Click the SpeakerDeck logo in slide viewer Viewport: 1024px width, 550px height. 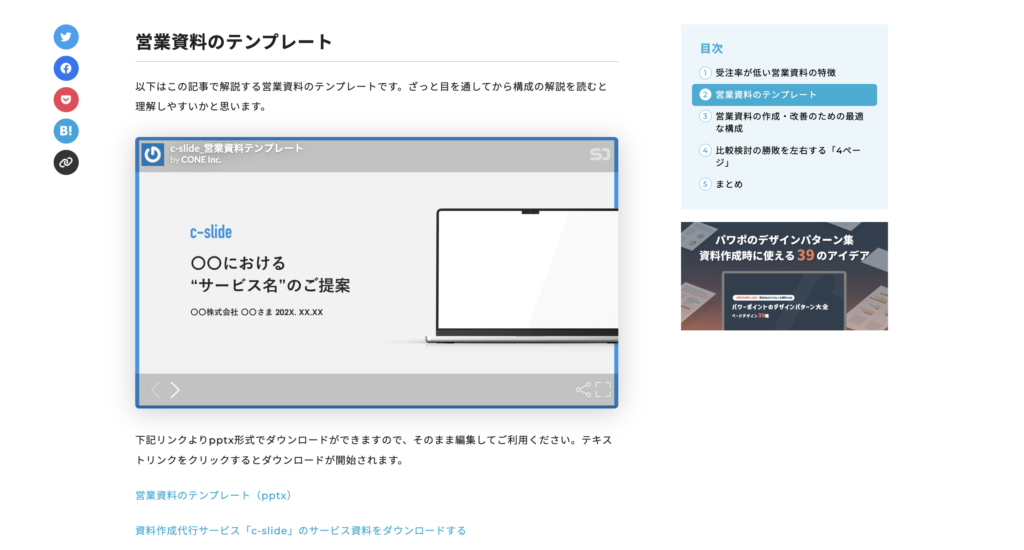(x=600, y=154)
